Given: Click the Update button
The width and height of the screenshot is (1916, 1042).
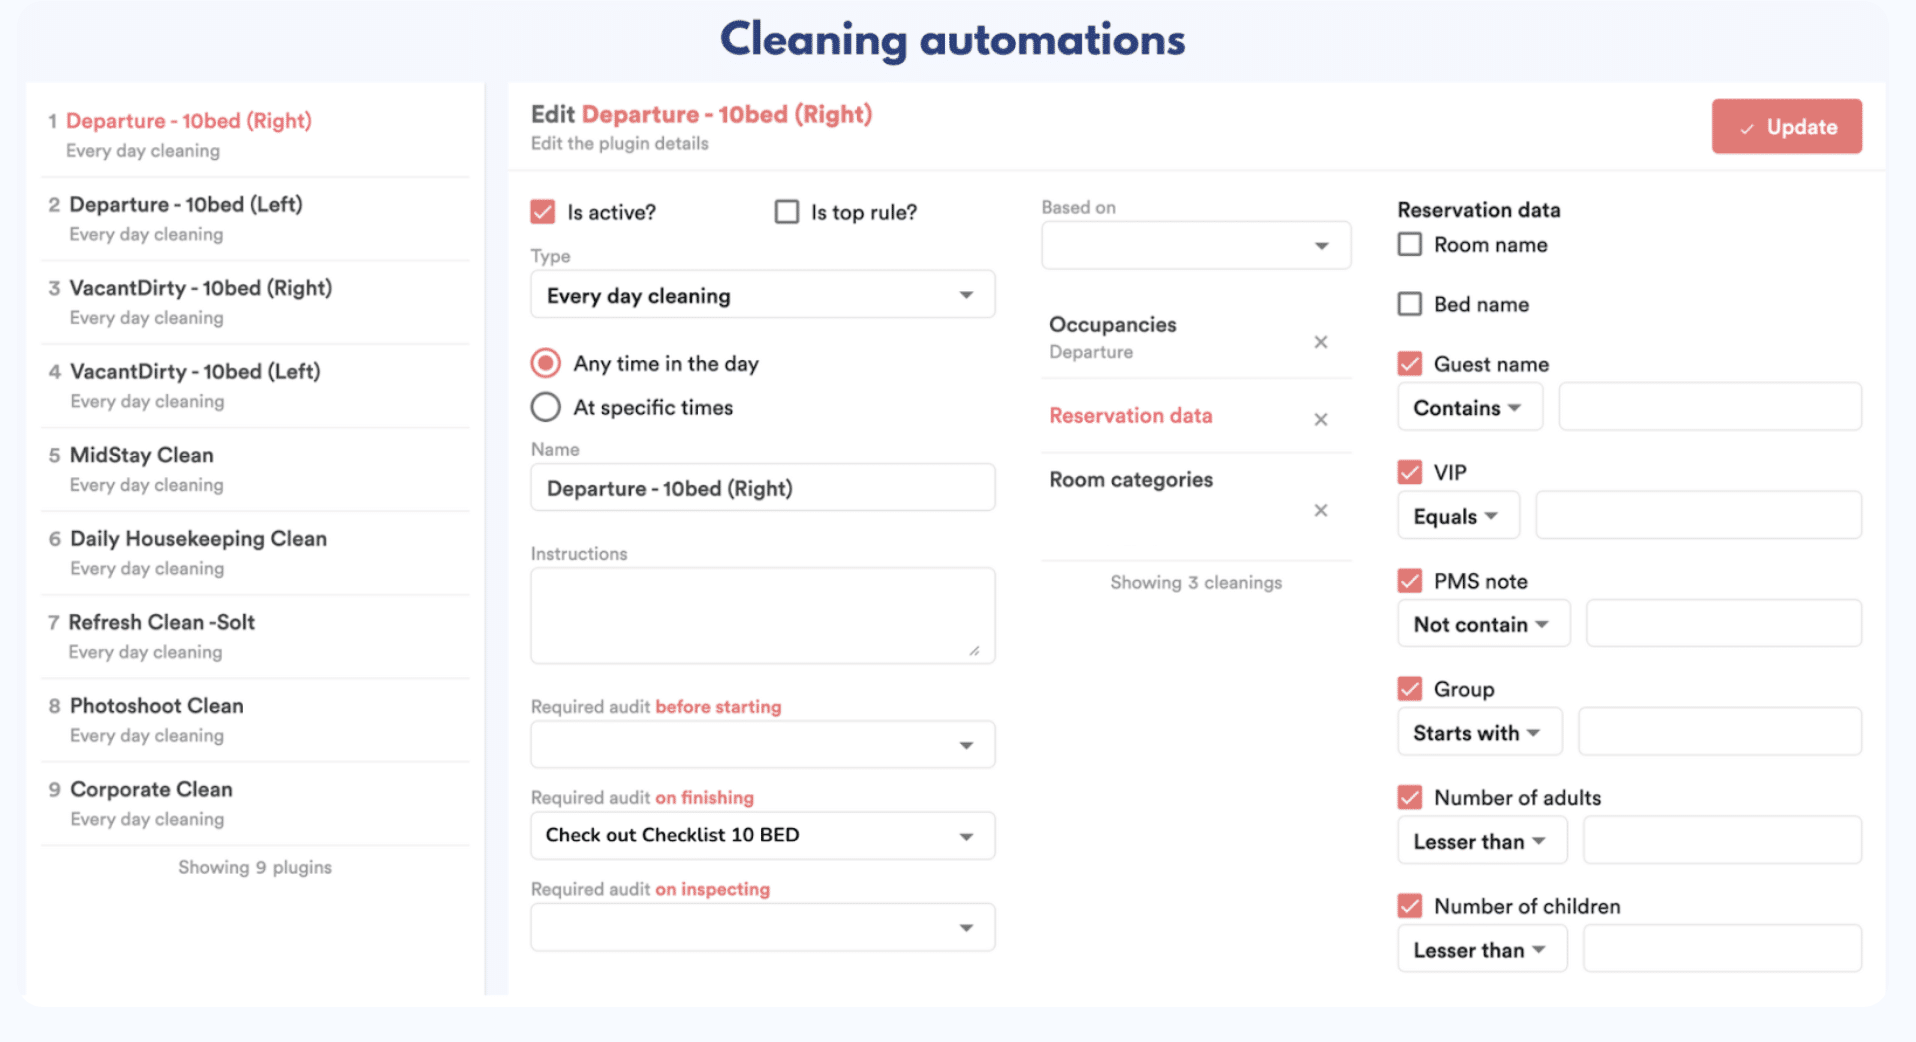Looking at the screenshot, I should 1786,127.
